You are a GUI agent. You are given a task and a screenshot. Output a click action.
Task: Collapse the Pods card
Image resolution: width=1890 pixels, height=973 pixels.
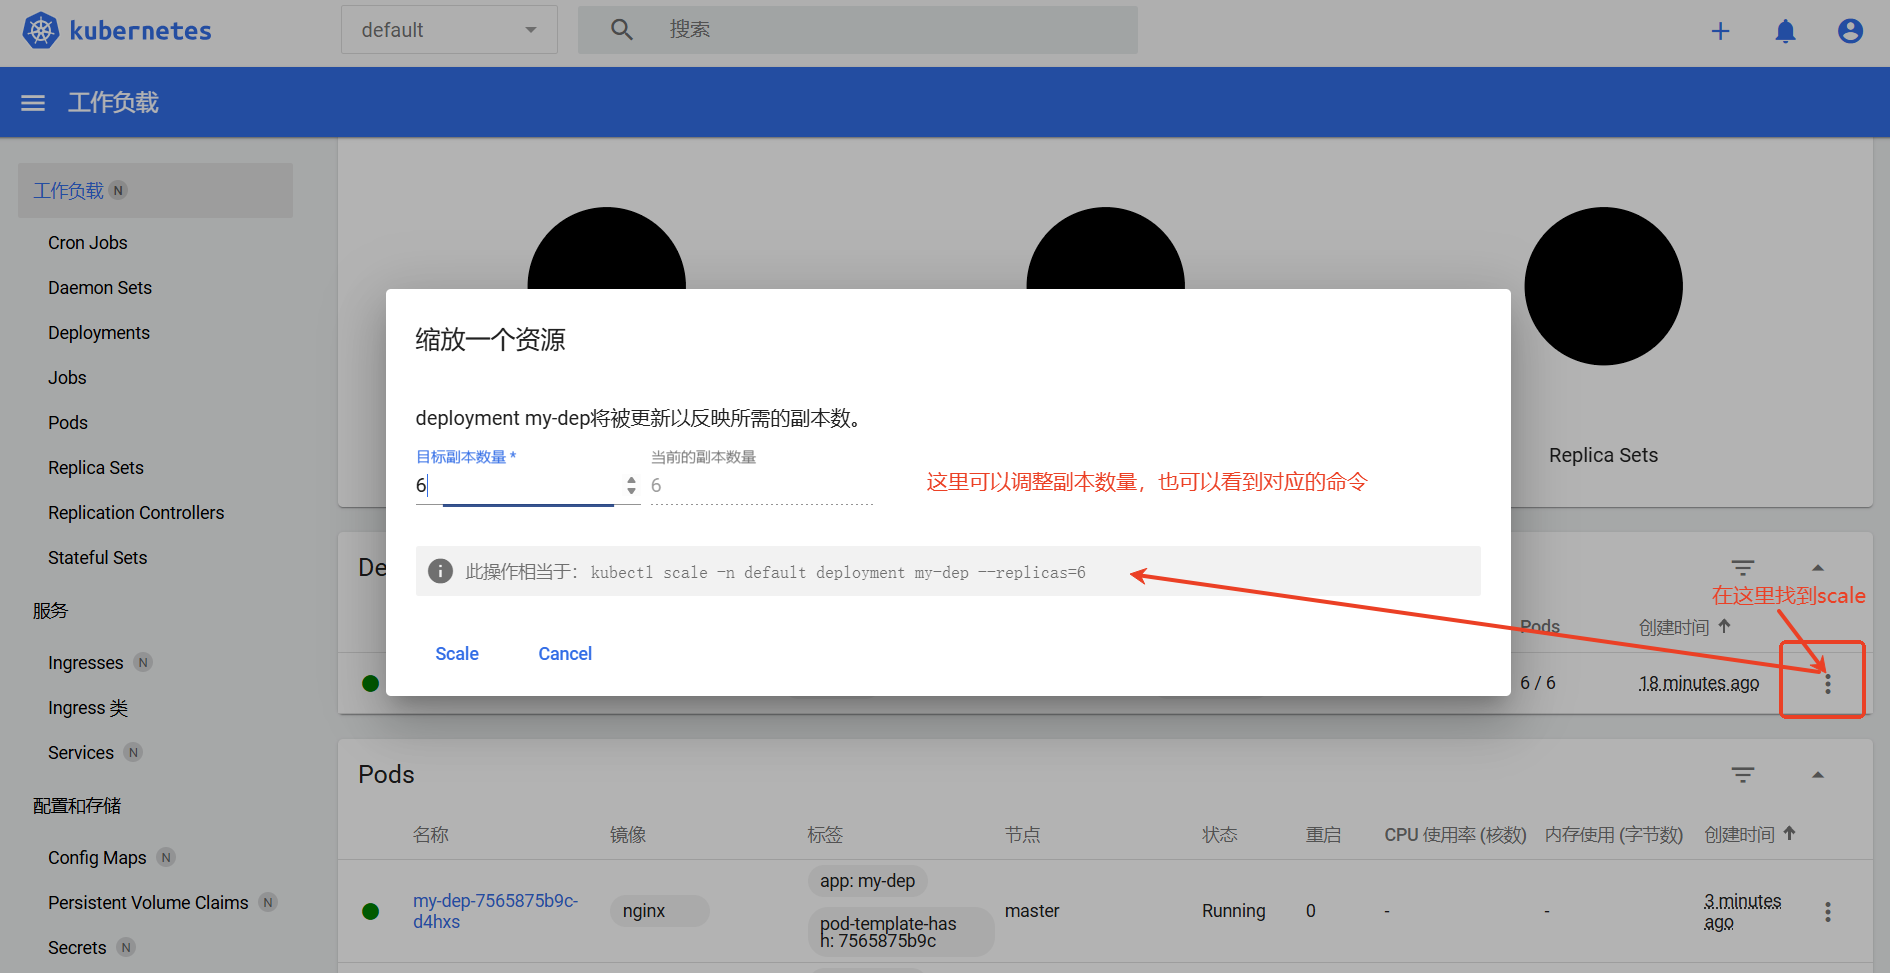1818,775
